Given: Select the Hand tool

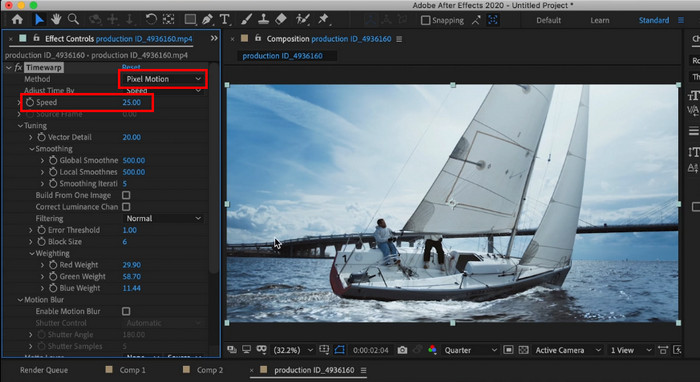Looking at the screenshot, I should (56, 20).
